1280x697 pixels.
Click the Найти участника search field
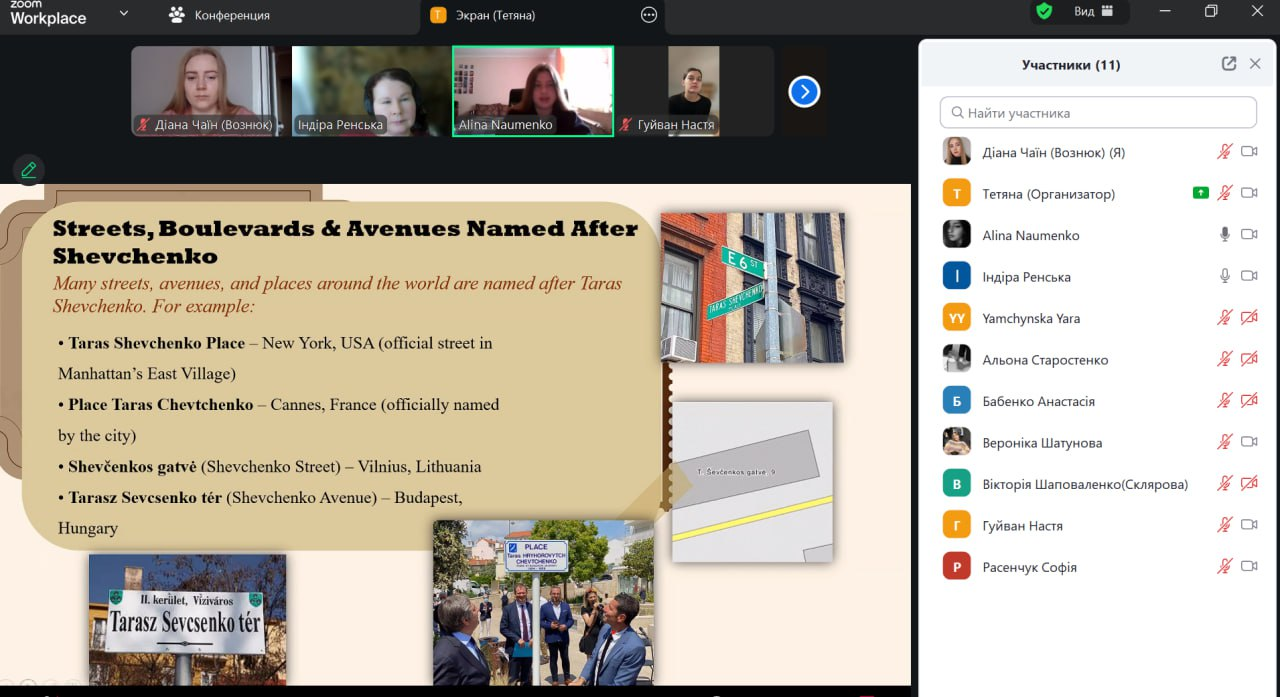[1098, 112]
